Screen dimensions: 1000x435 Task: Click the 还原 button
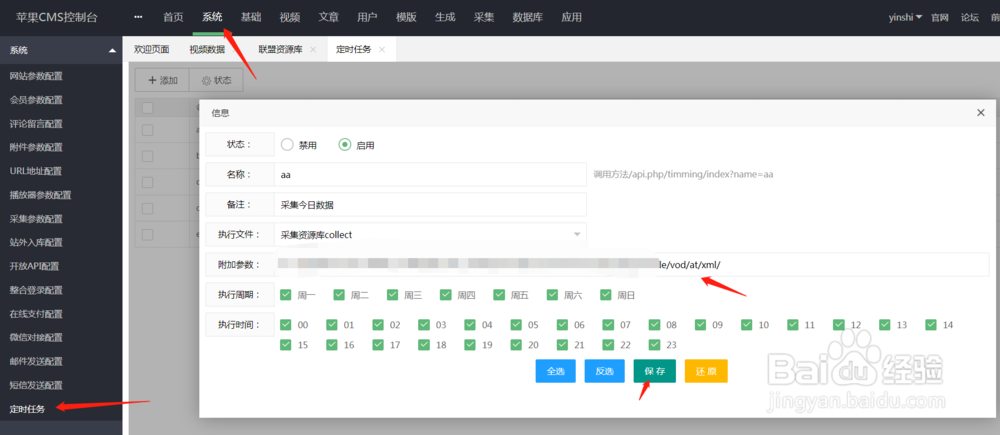(706, 371)
